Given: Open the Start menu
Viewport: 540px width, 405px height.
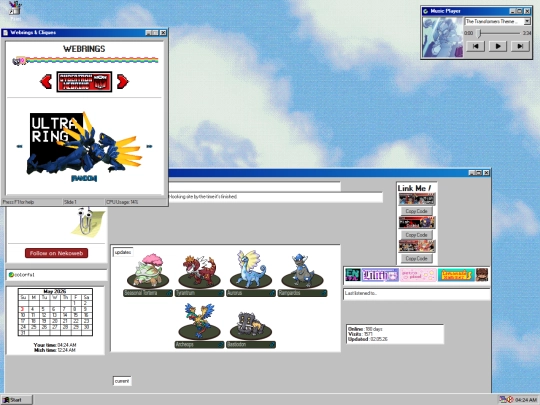Looking at the screenshot, I should tap(17, 400).
